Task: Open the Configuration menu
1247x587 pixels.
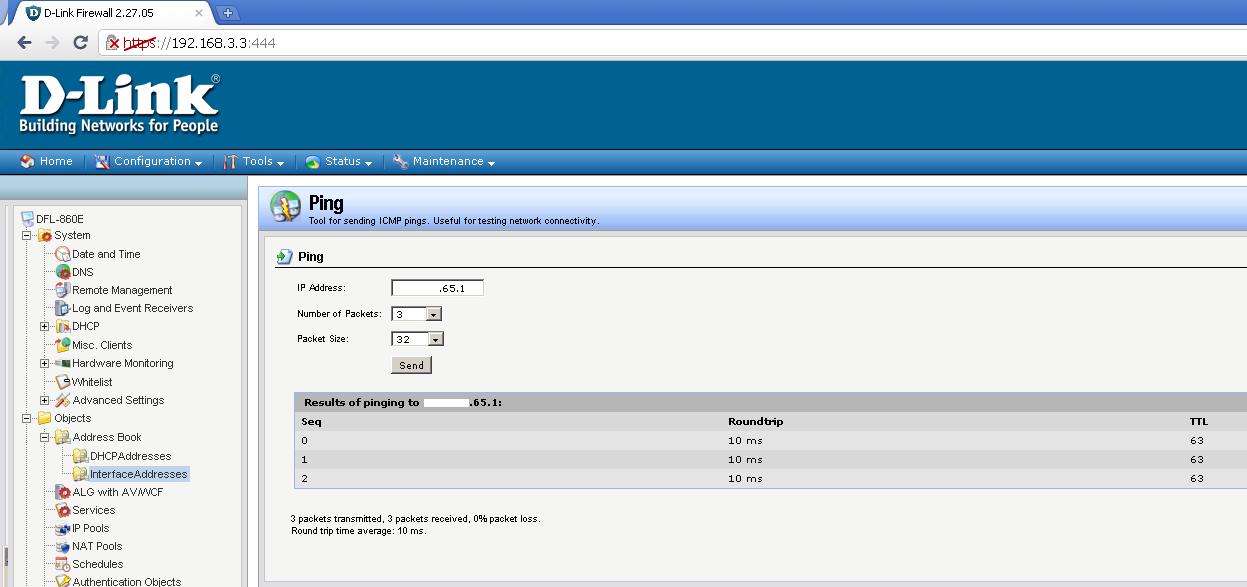Action: click(149, 162)
